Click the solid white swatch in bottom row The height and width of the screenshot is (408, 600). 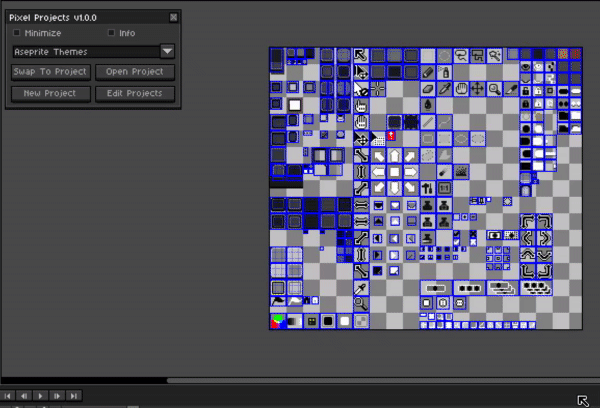(x=344, y=321)
